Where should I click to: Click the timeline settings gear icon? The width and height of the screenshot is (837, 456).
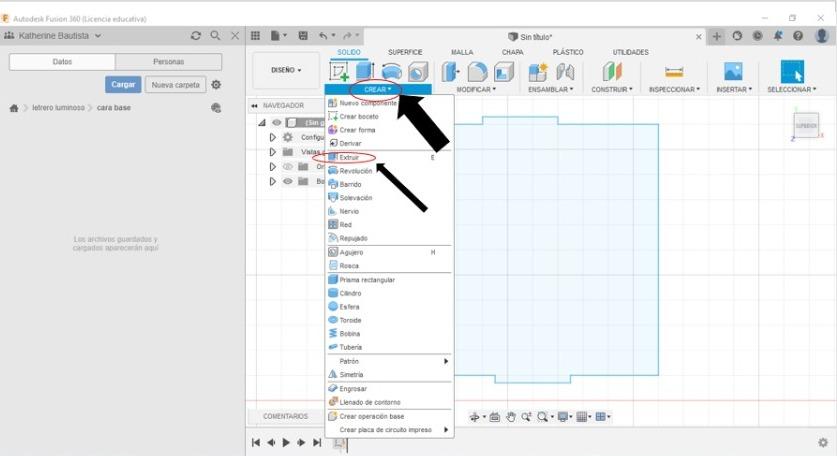[x=823, y=442]
